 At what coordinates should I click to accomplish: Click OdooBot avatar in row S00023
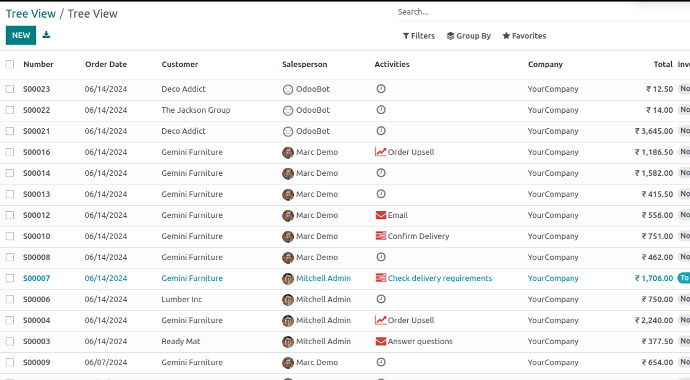pos(288,89)
